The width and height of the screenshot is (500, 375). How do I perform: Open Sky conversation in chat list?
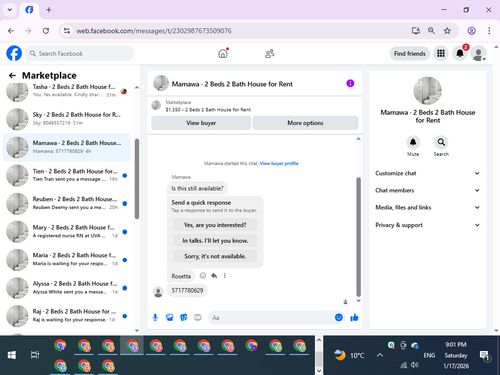[x=67, y=119]
